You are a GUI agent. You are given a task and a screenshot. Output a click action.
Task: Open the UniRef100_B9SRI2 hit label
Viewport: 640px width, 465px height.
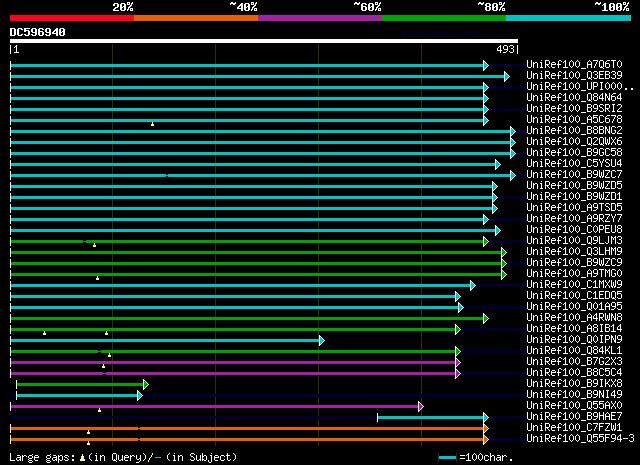pos(574,109)
